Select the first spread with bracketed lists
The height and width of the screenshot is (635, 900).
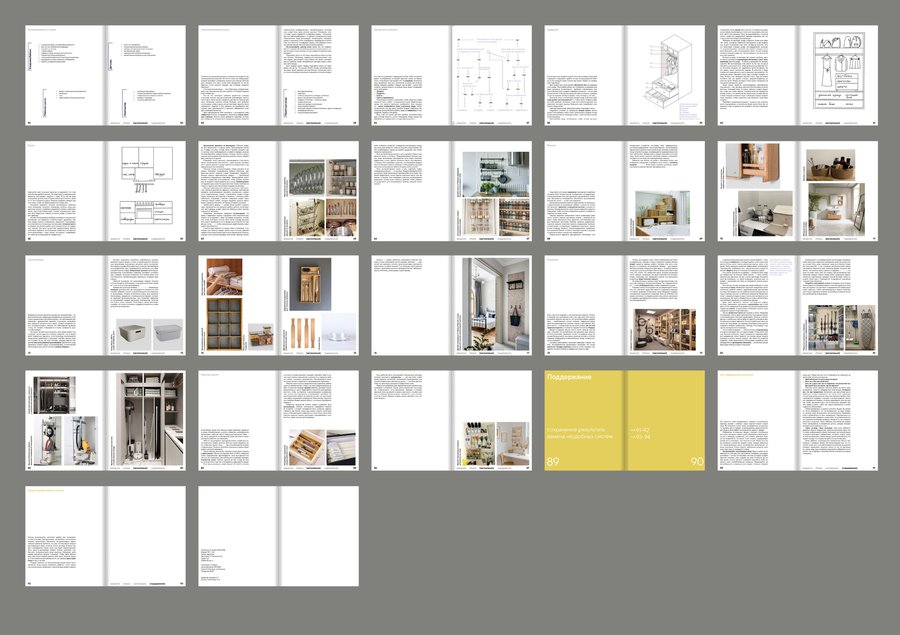tap(106, 75)
